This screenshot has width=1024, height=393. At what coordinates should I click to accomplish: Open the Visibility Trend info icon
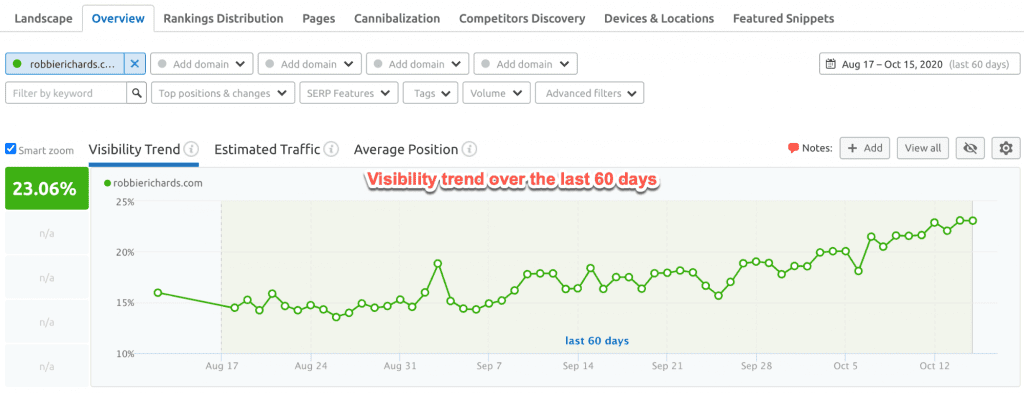[x=191, y=149]
